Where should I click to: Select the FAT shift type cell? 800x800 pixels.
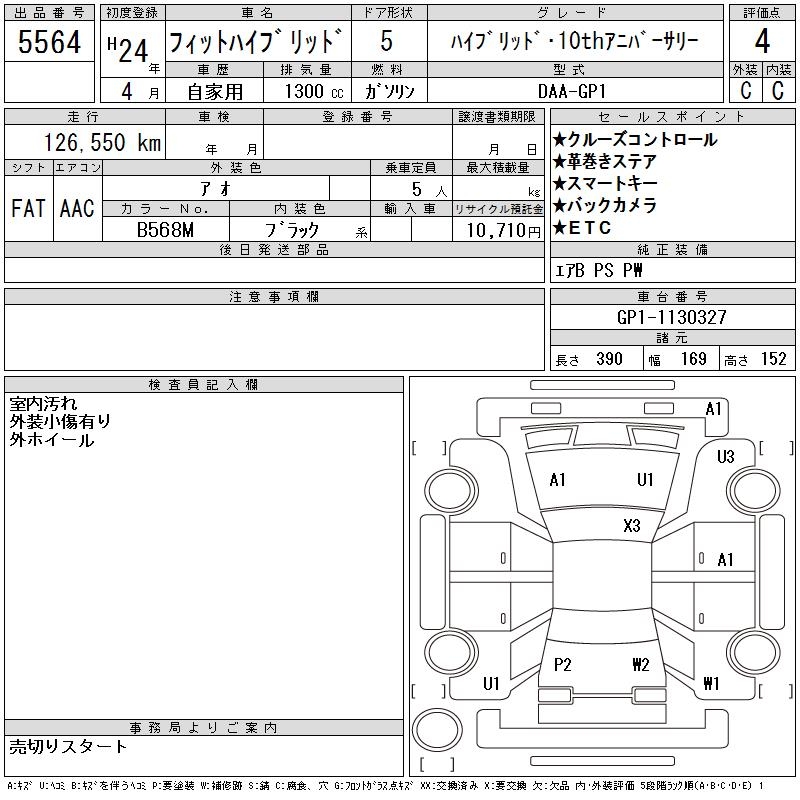tap(28, 208)
